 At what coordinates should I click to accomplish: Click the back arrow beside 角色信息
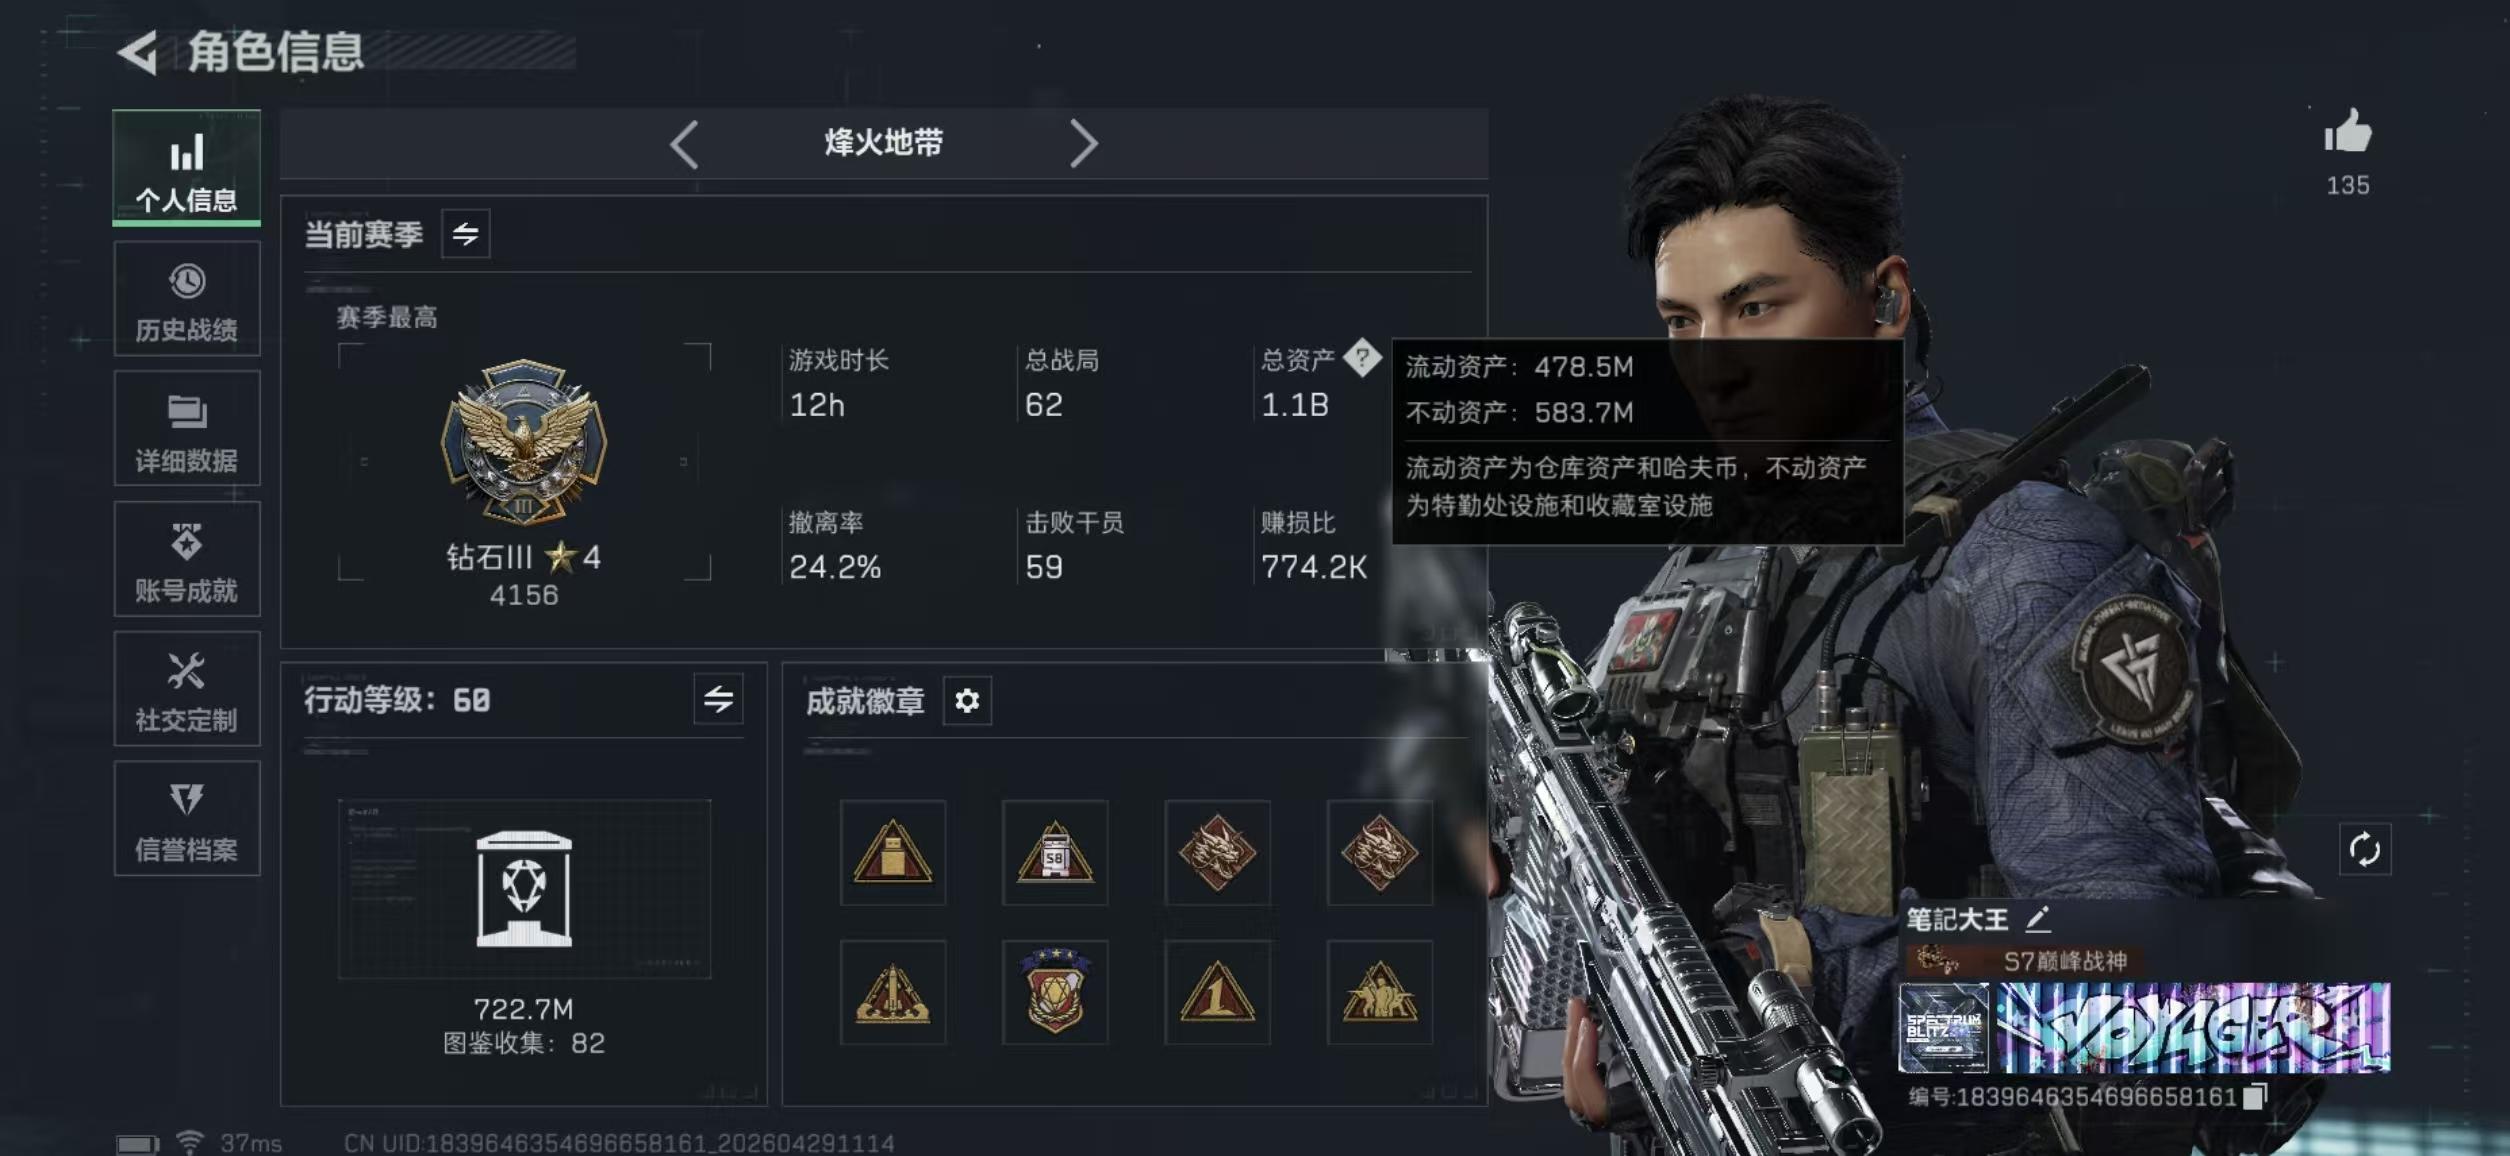coord(138,52)
